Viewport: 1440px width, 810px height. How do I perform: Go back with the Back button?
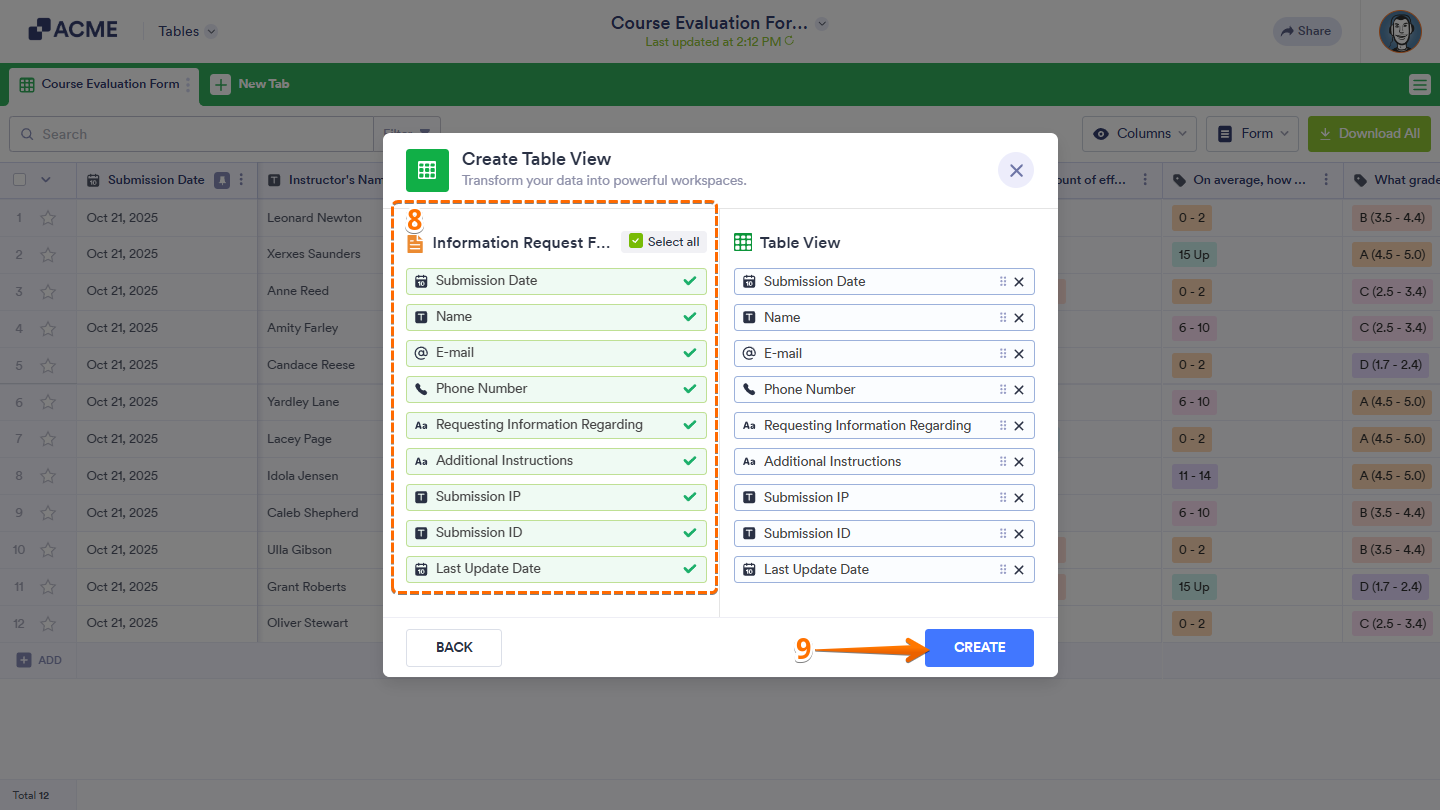tap(454, 648)
